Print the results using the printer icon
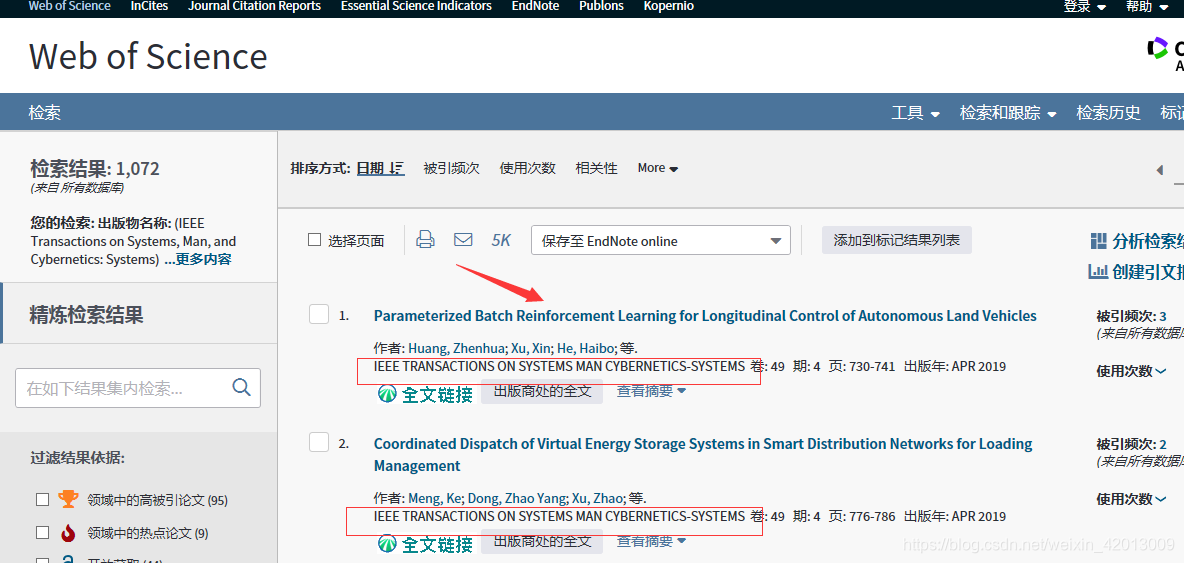Screen dimensions: 1184x563 (426, 240)
